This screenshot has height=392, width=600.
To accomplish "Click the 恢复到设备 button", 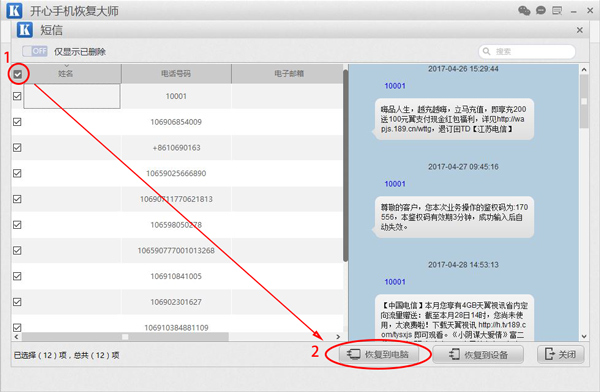I will tap(478, 354).
